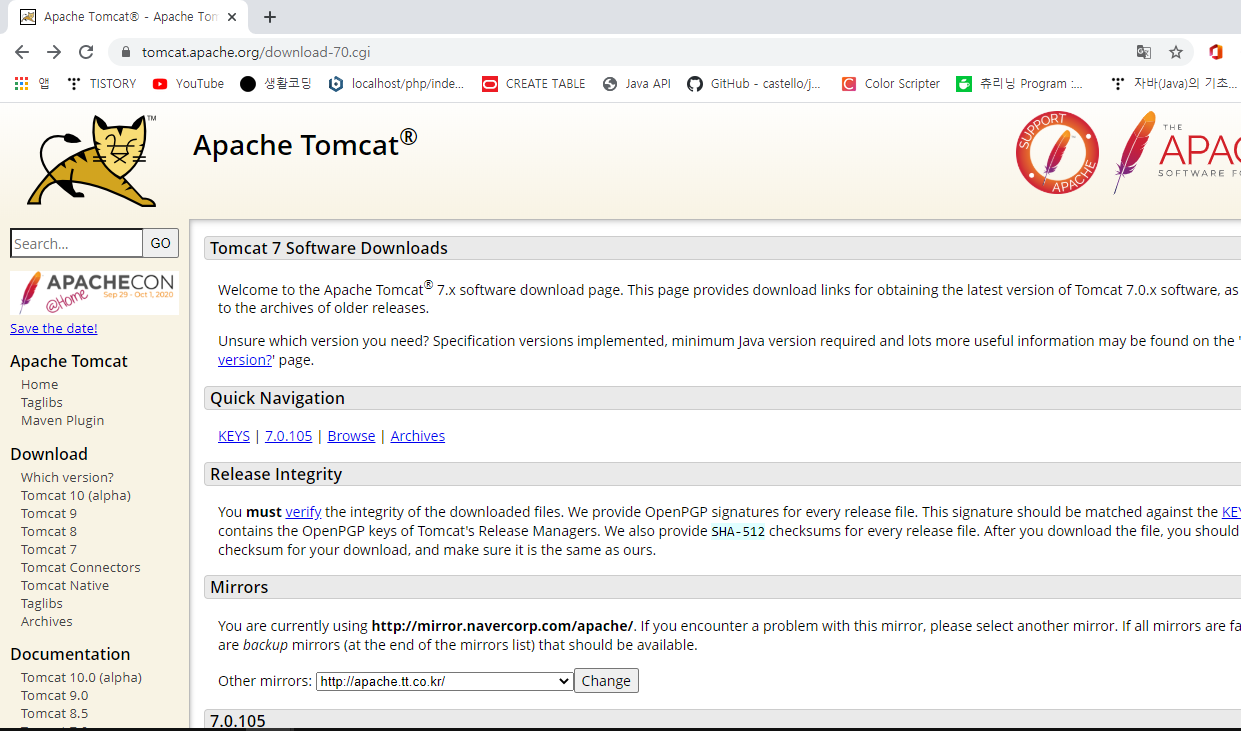Open the Color Scripter bookmark
Viewport: 1241px width, 731px height.
tap(891, 84)
